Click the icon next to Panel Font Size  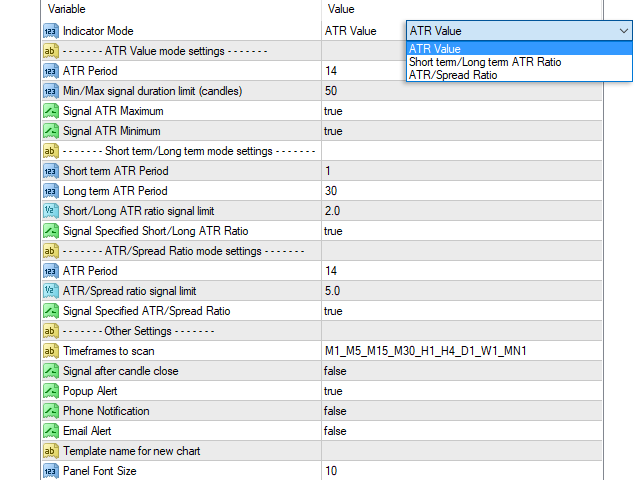51,471
